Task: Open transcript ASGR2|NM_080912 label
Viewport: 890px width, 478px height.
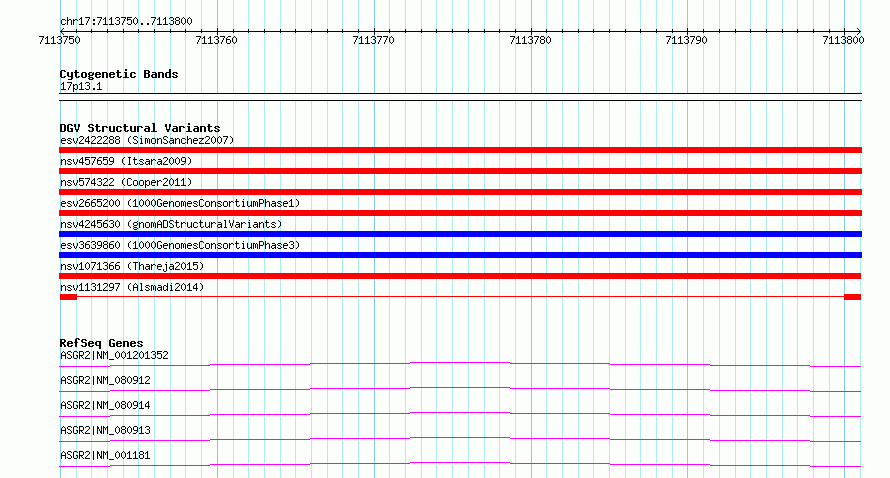Action: coord(105,380)
